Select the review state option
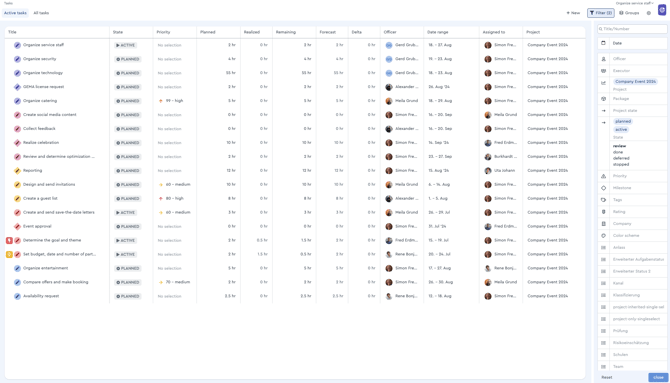The width and height of the screenshot is (670, 383). (619, 146)
